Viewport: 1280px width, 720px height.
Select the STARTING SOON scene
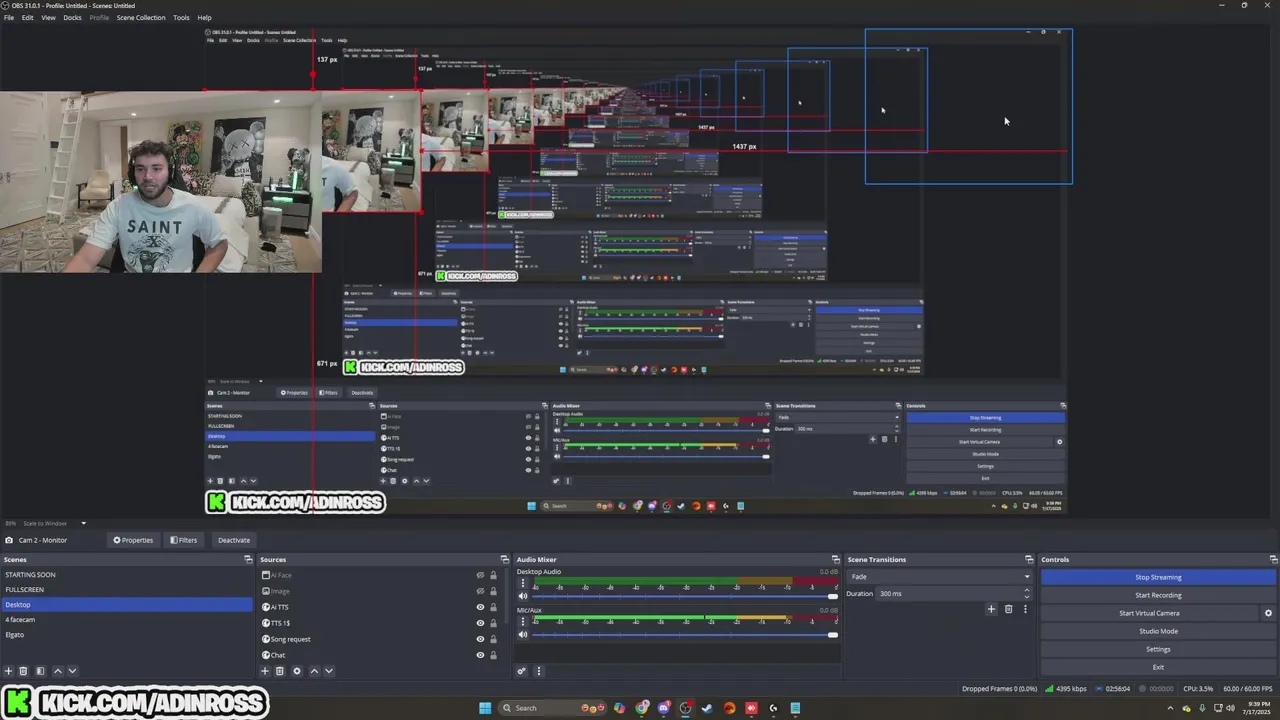coord(127,575)
